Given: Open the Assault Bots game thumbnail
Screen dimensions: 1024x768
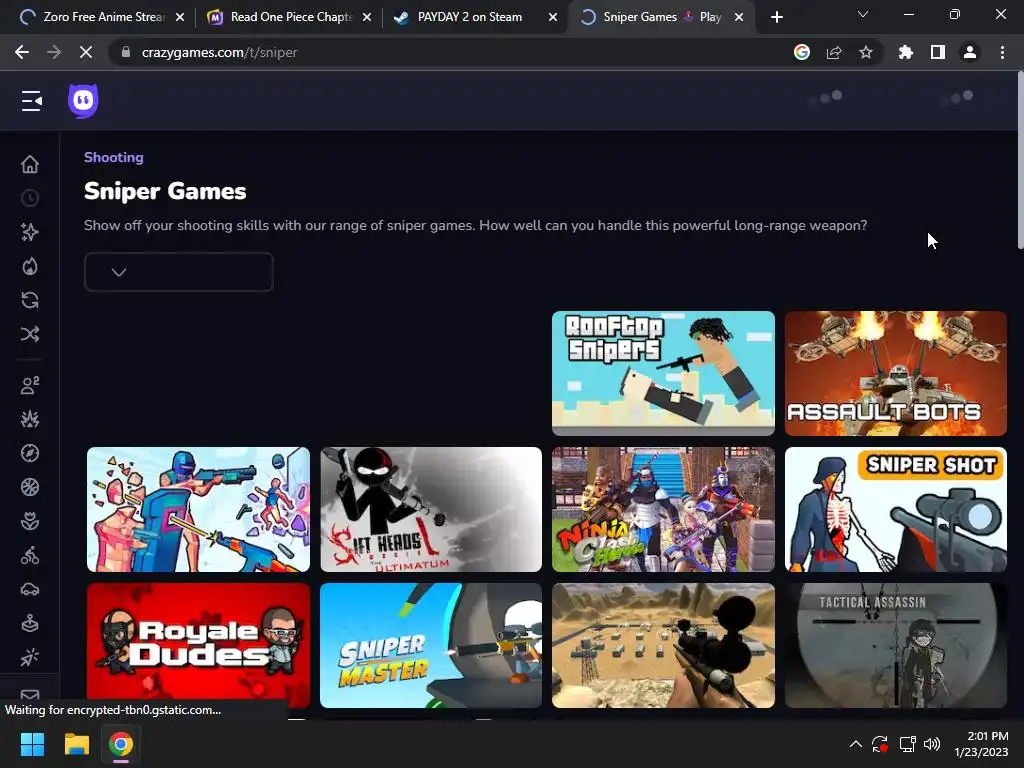Looking at the screenshot, I should pyautogui.click(x=895, y=373).
